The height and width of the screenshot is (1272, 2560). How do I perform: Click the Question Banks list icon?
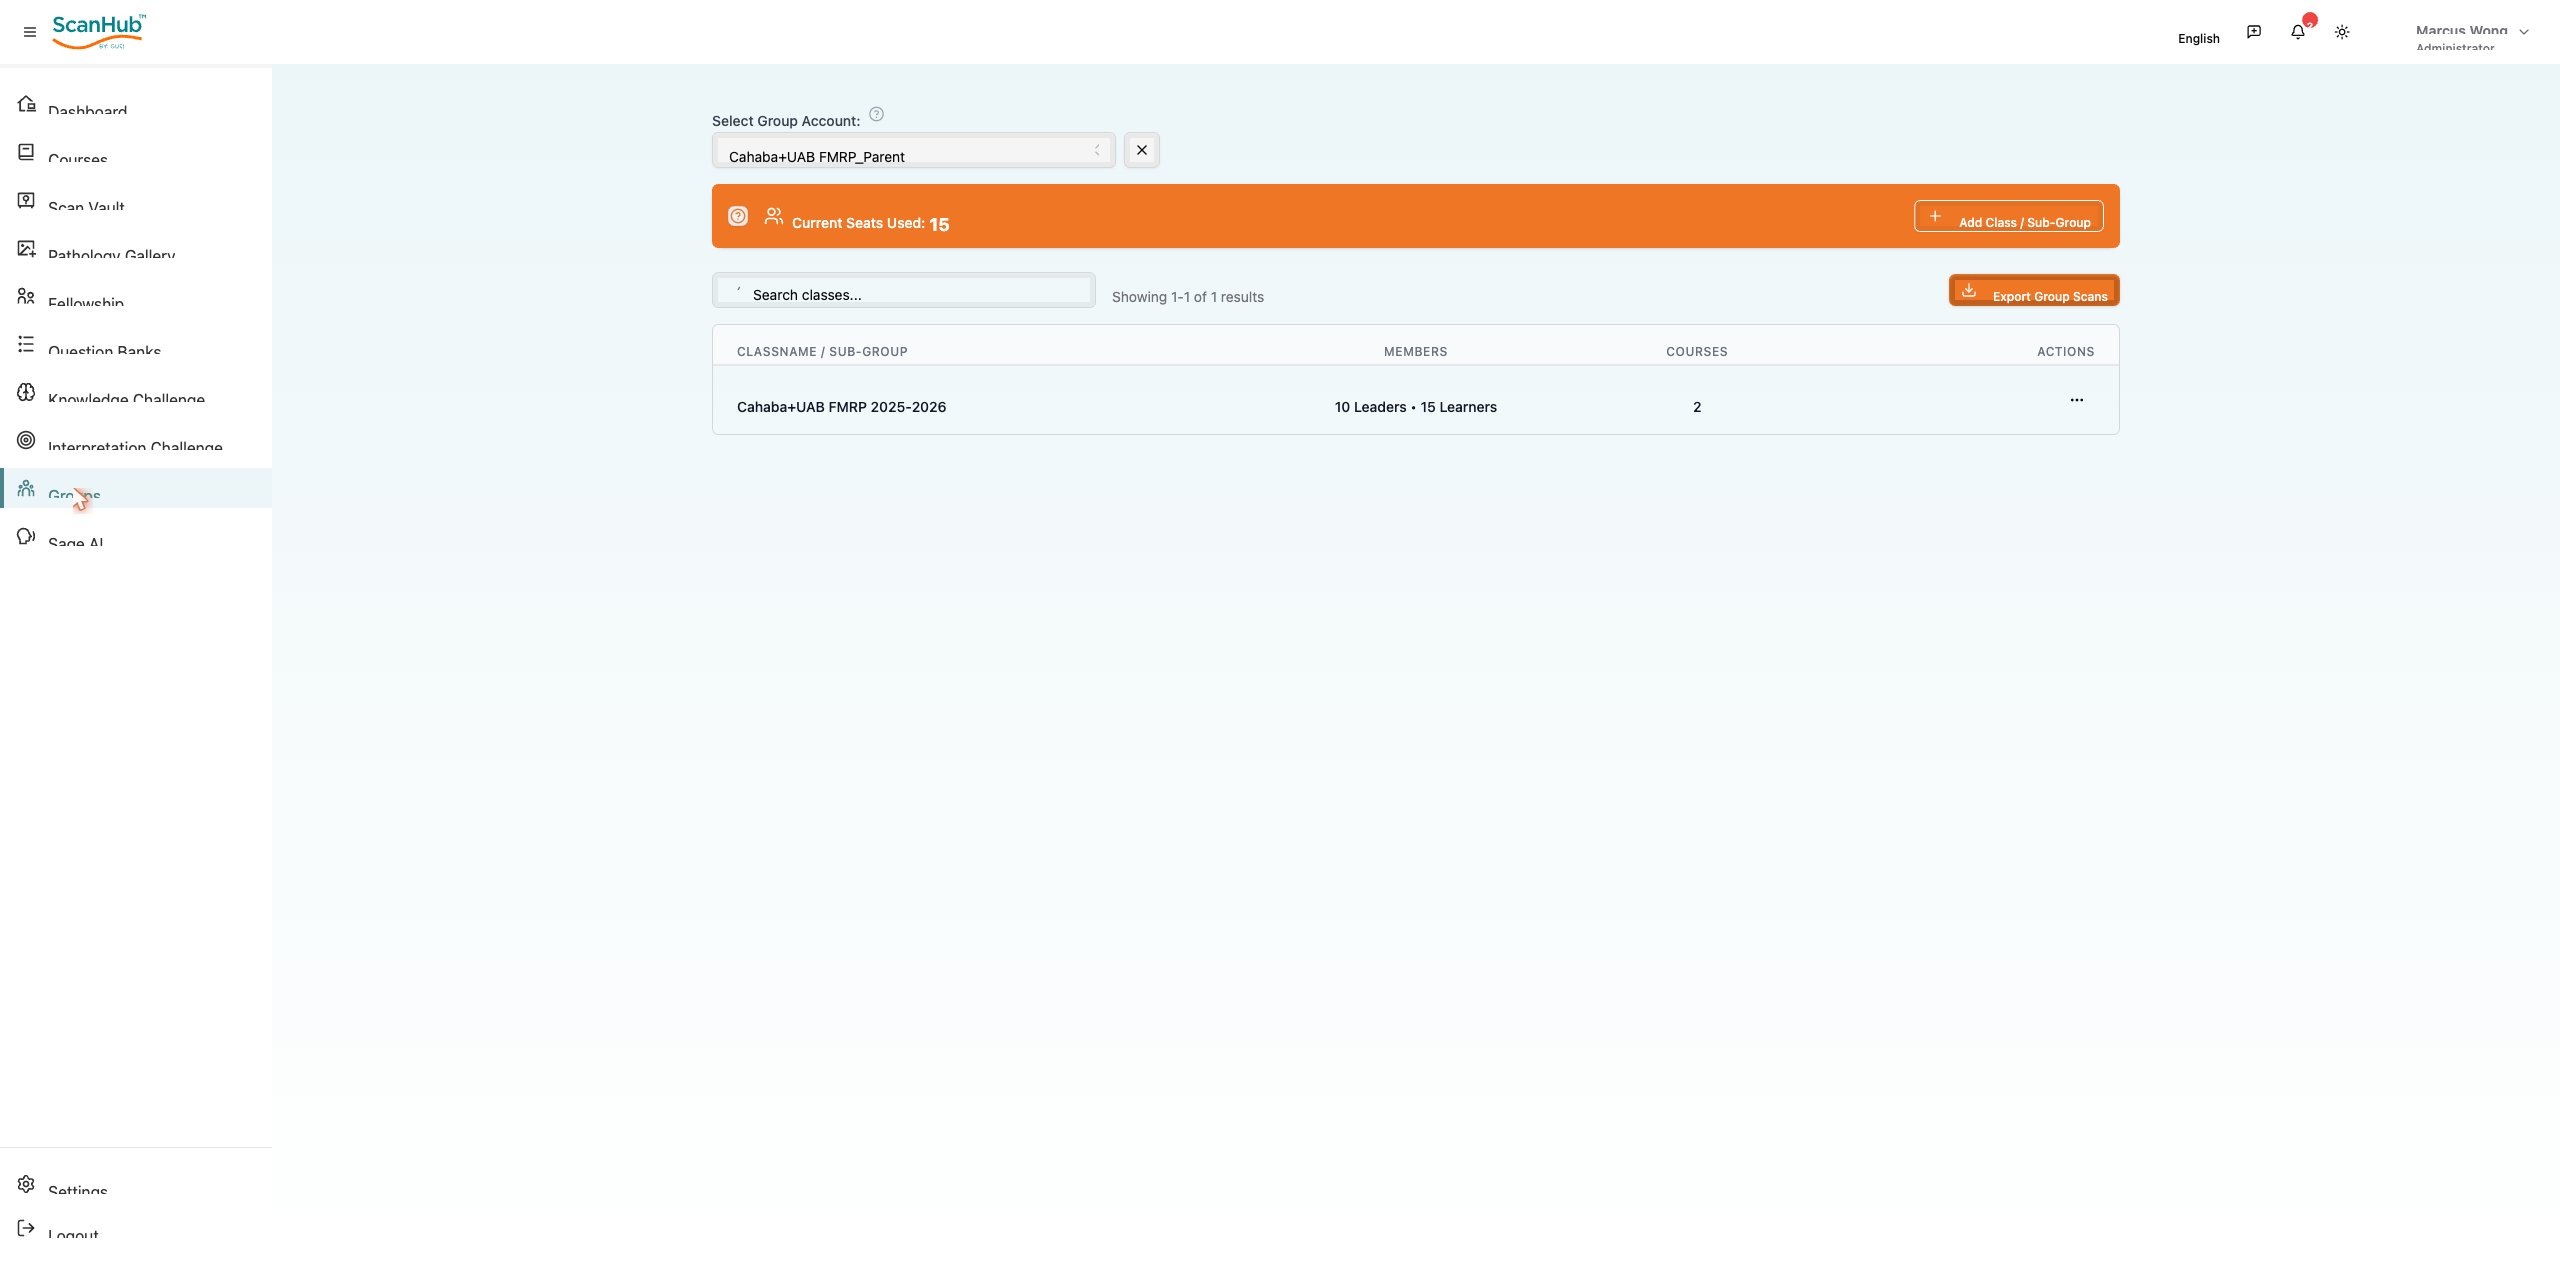(x=27, y=344)
